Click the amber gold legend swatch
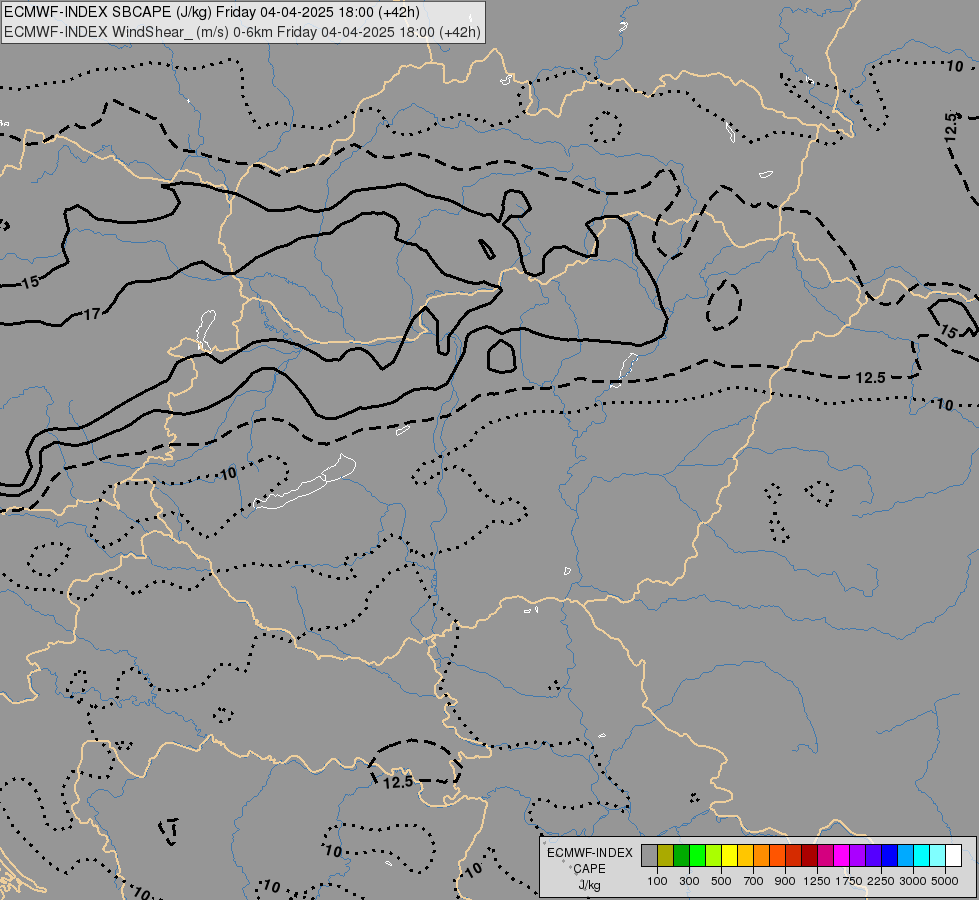The image size is (979, 900). click(x=745, y=856)
